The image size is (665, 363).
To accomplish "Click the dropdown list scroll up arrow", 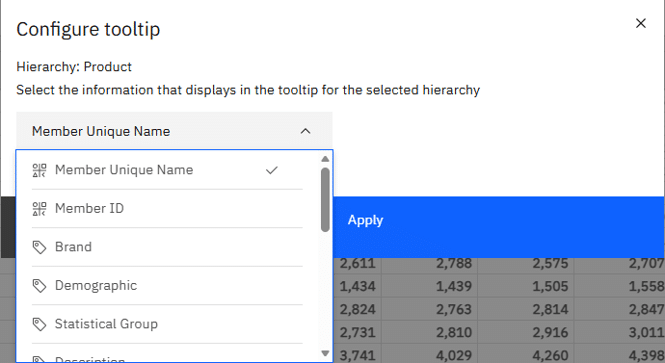I will click(x=325, y=159).
